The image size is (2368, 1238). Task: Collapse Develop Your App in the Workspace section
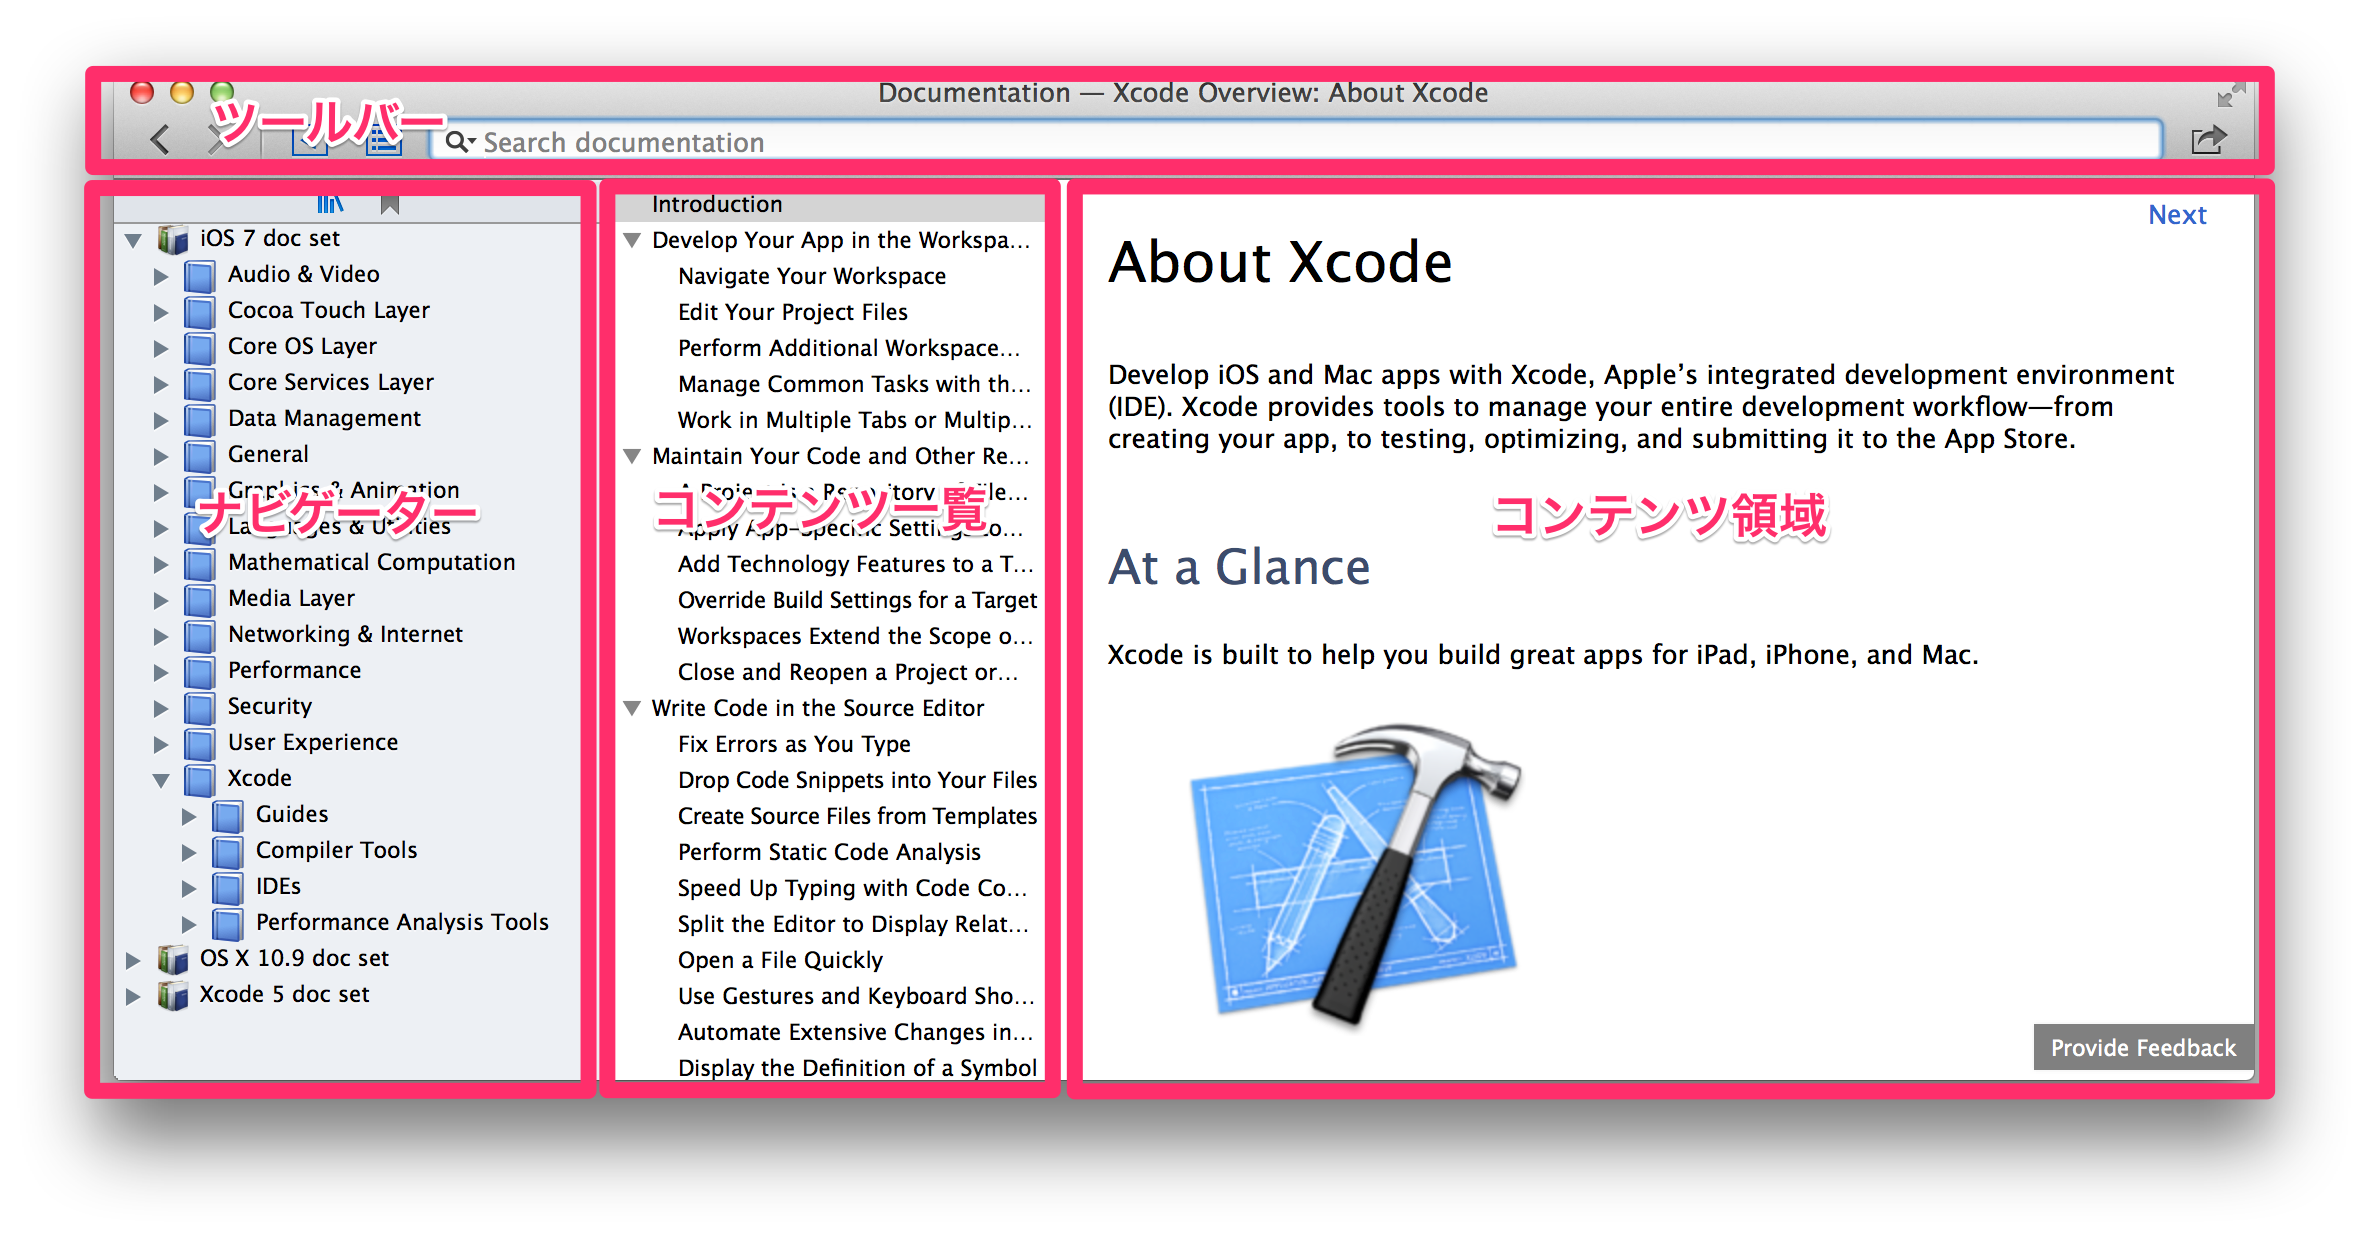coord(632,240)
